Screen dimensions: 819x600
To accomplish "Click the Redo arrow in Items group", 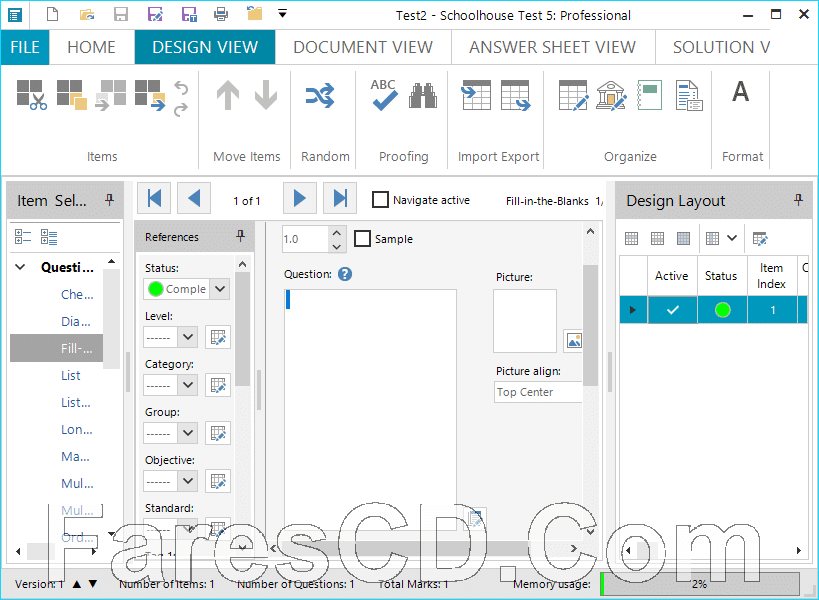I will [181, 109].
